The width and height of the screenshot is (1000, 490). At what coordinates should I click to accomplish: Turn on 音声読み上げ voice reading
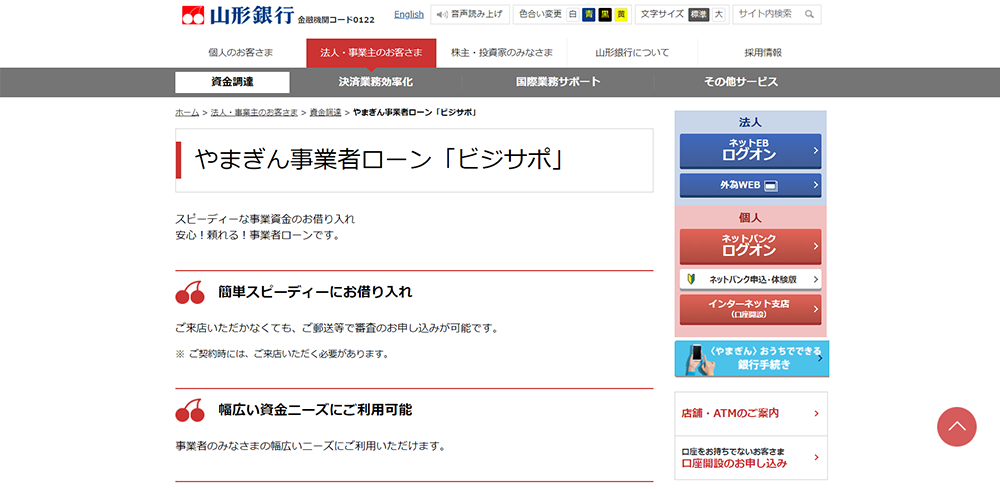(471, 14)
